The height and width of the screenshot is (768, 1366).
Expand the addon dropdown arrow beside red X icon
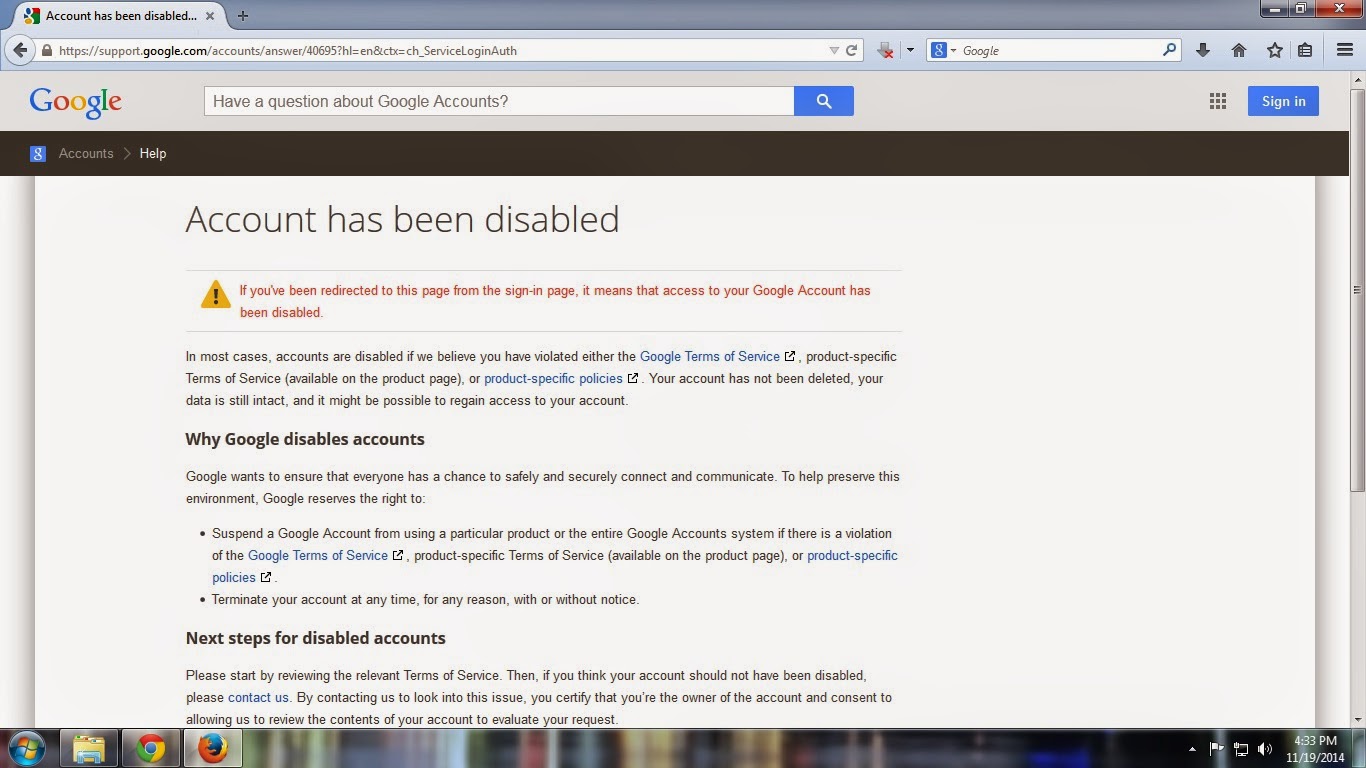point(910,50)
